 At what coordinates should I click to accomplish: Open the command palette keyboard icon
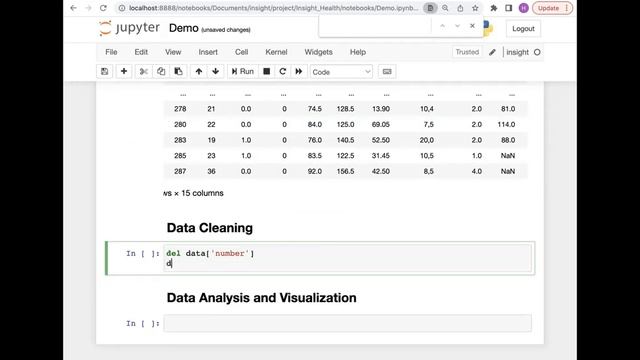(387, 71)
